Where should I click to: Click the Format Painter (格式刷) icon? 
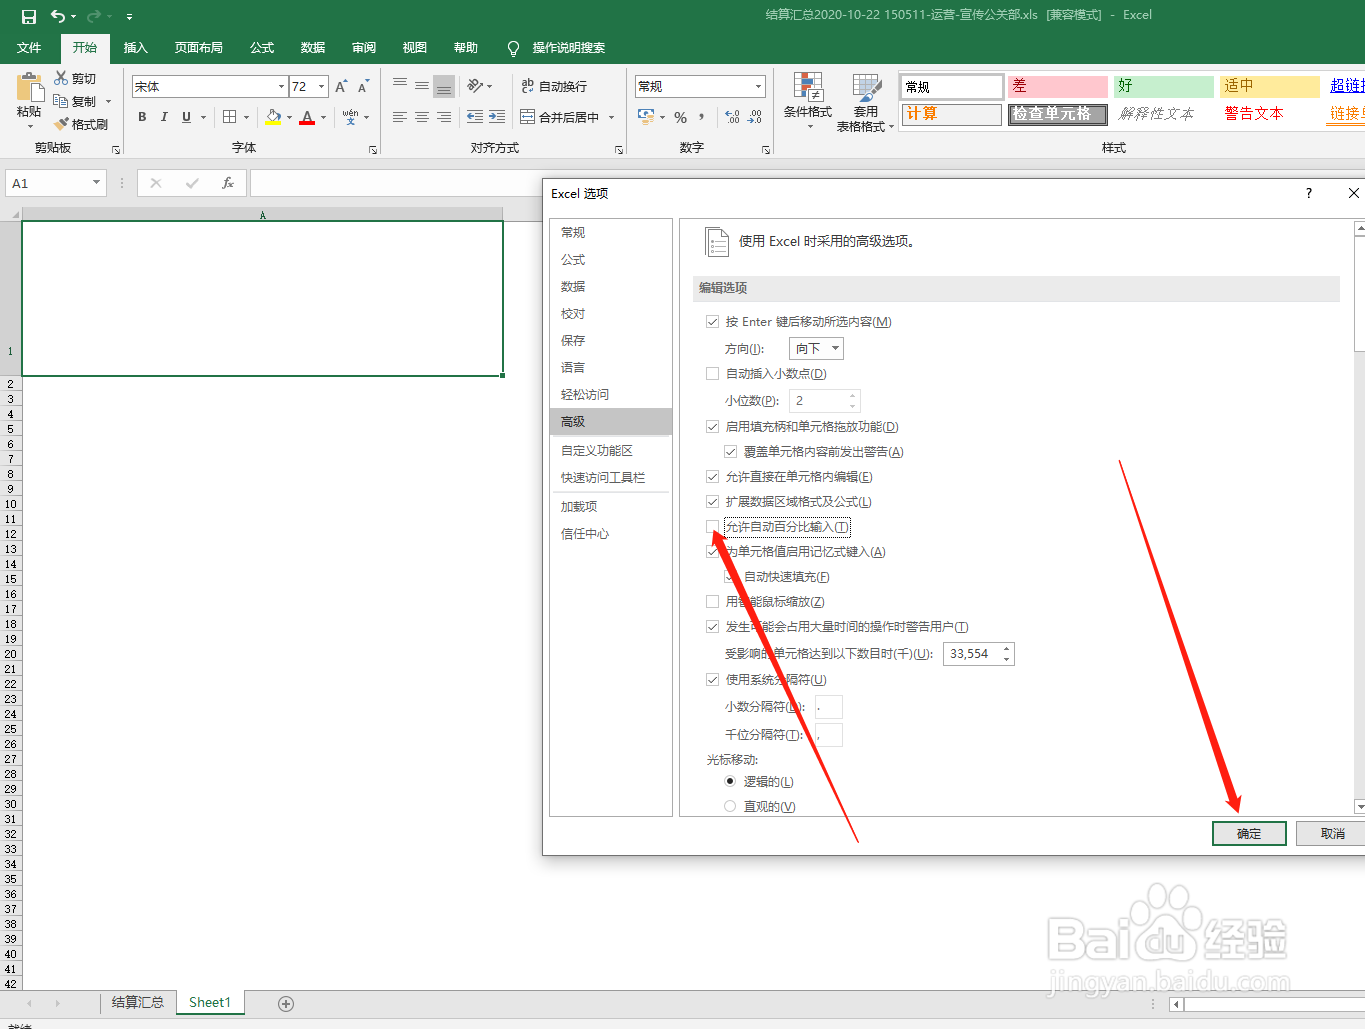pos(62,124)
